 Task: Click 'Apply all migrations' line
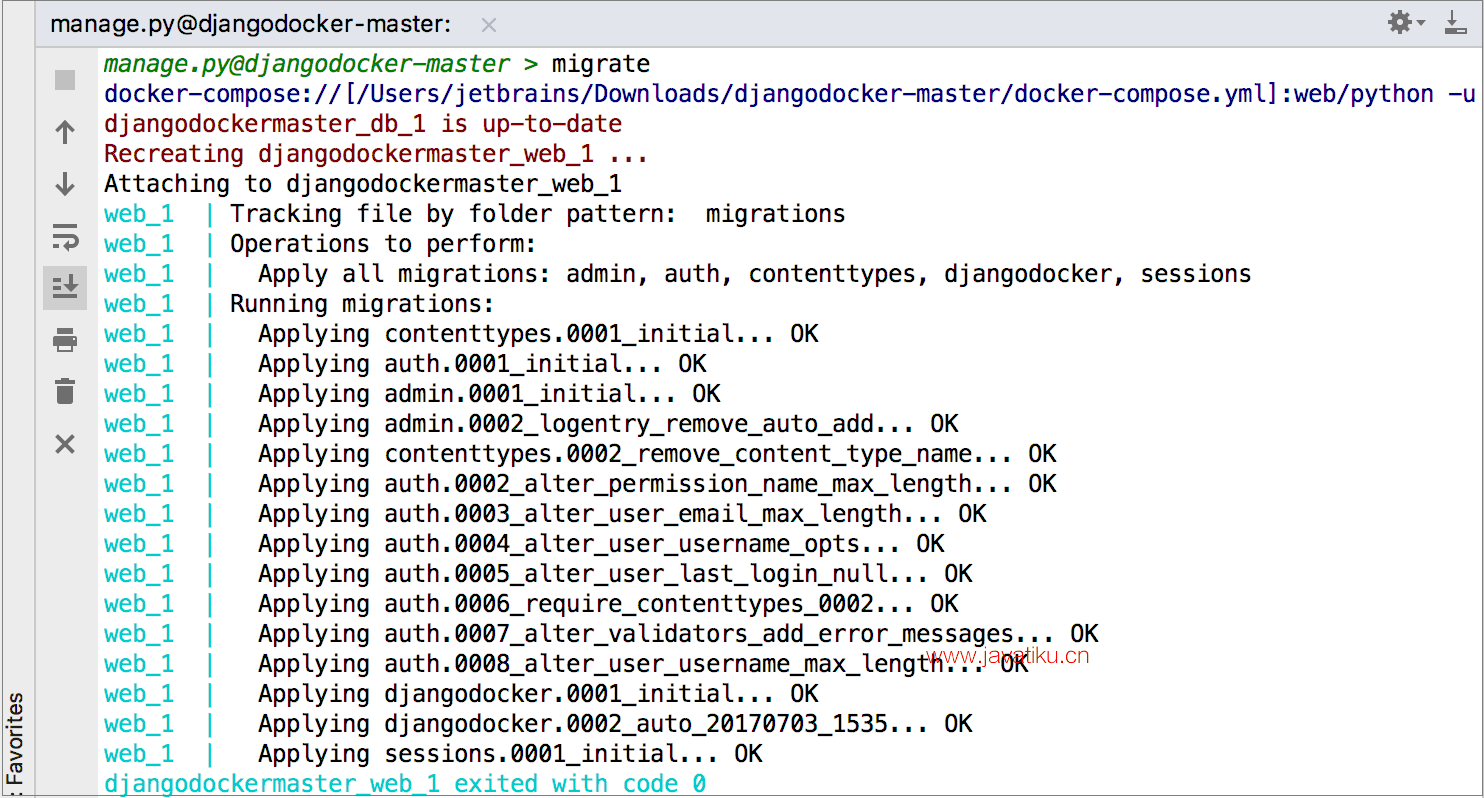click(x=678, y=274)
